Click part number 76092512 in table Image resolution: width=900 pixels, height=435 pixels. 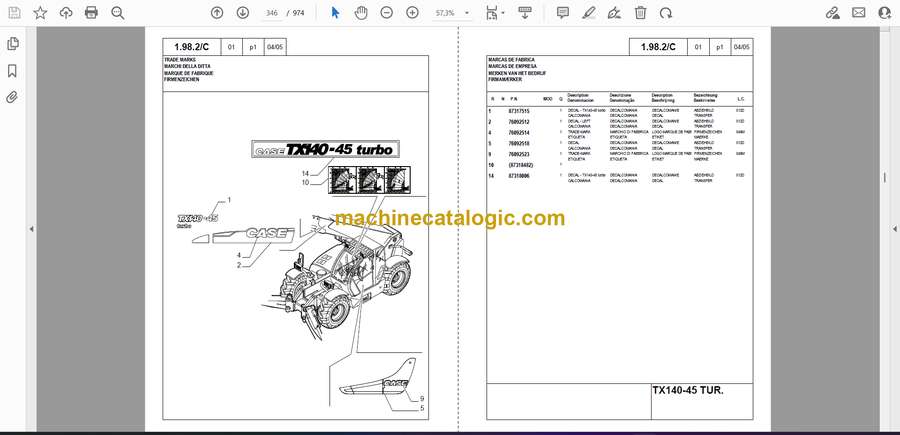pyautogui.click(x=519, y=122)
